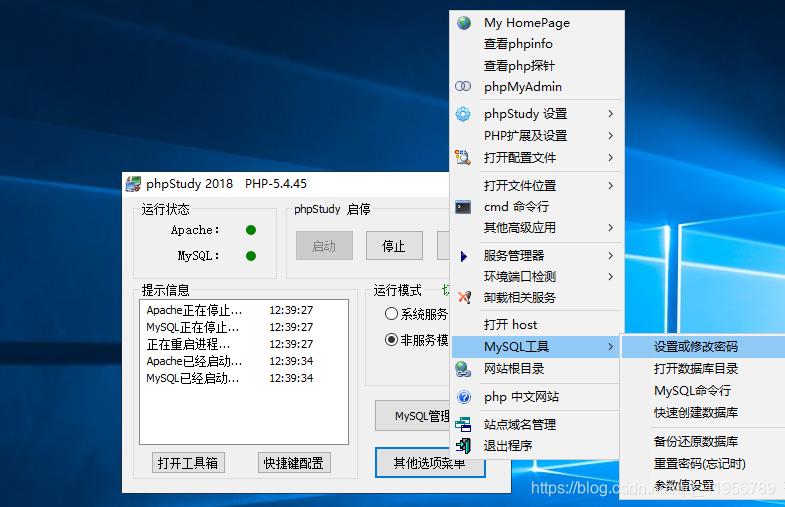785x507 pixels.
Task: Click the phpStudy 2018 title bar app icon
Action: tap(133, 184)
